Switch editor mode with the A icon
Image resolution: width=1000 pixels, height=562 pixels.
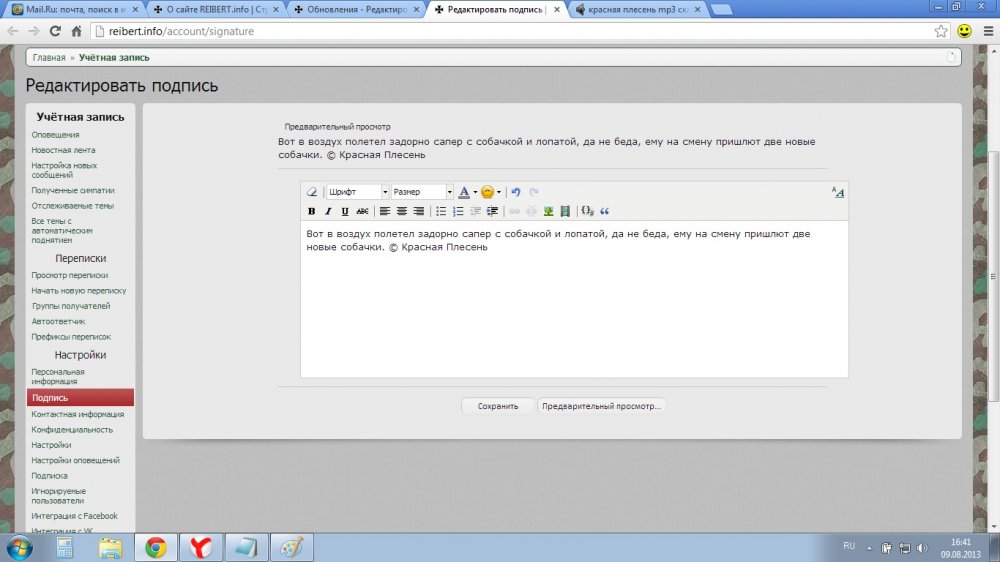point(837,192)
